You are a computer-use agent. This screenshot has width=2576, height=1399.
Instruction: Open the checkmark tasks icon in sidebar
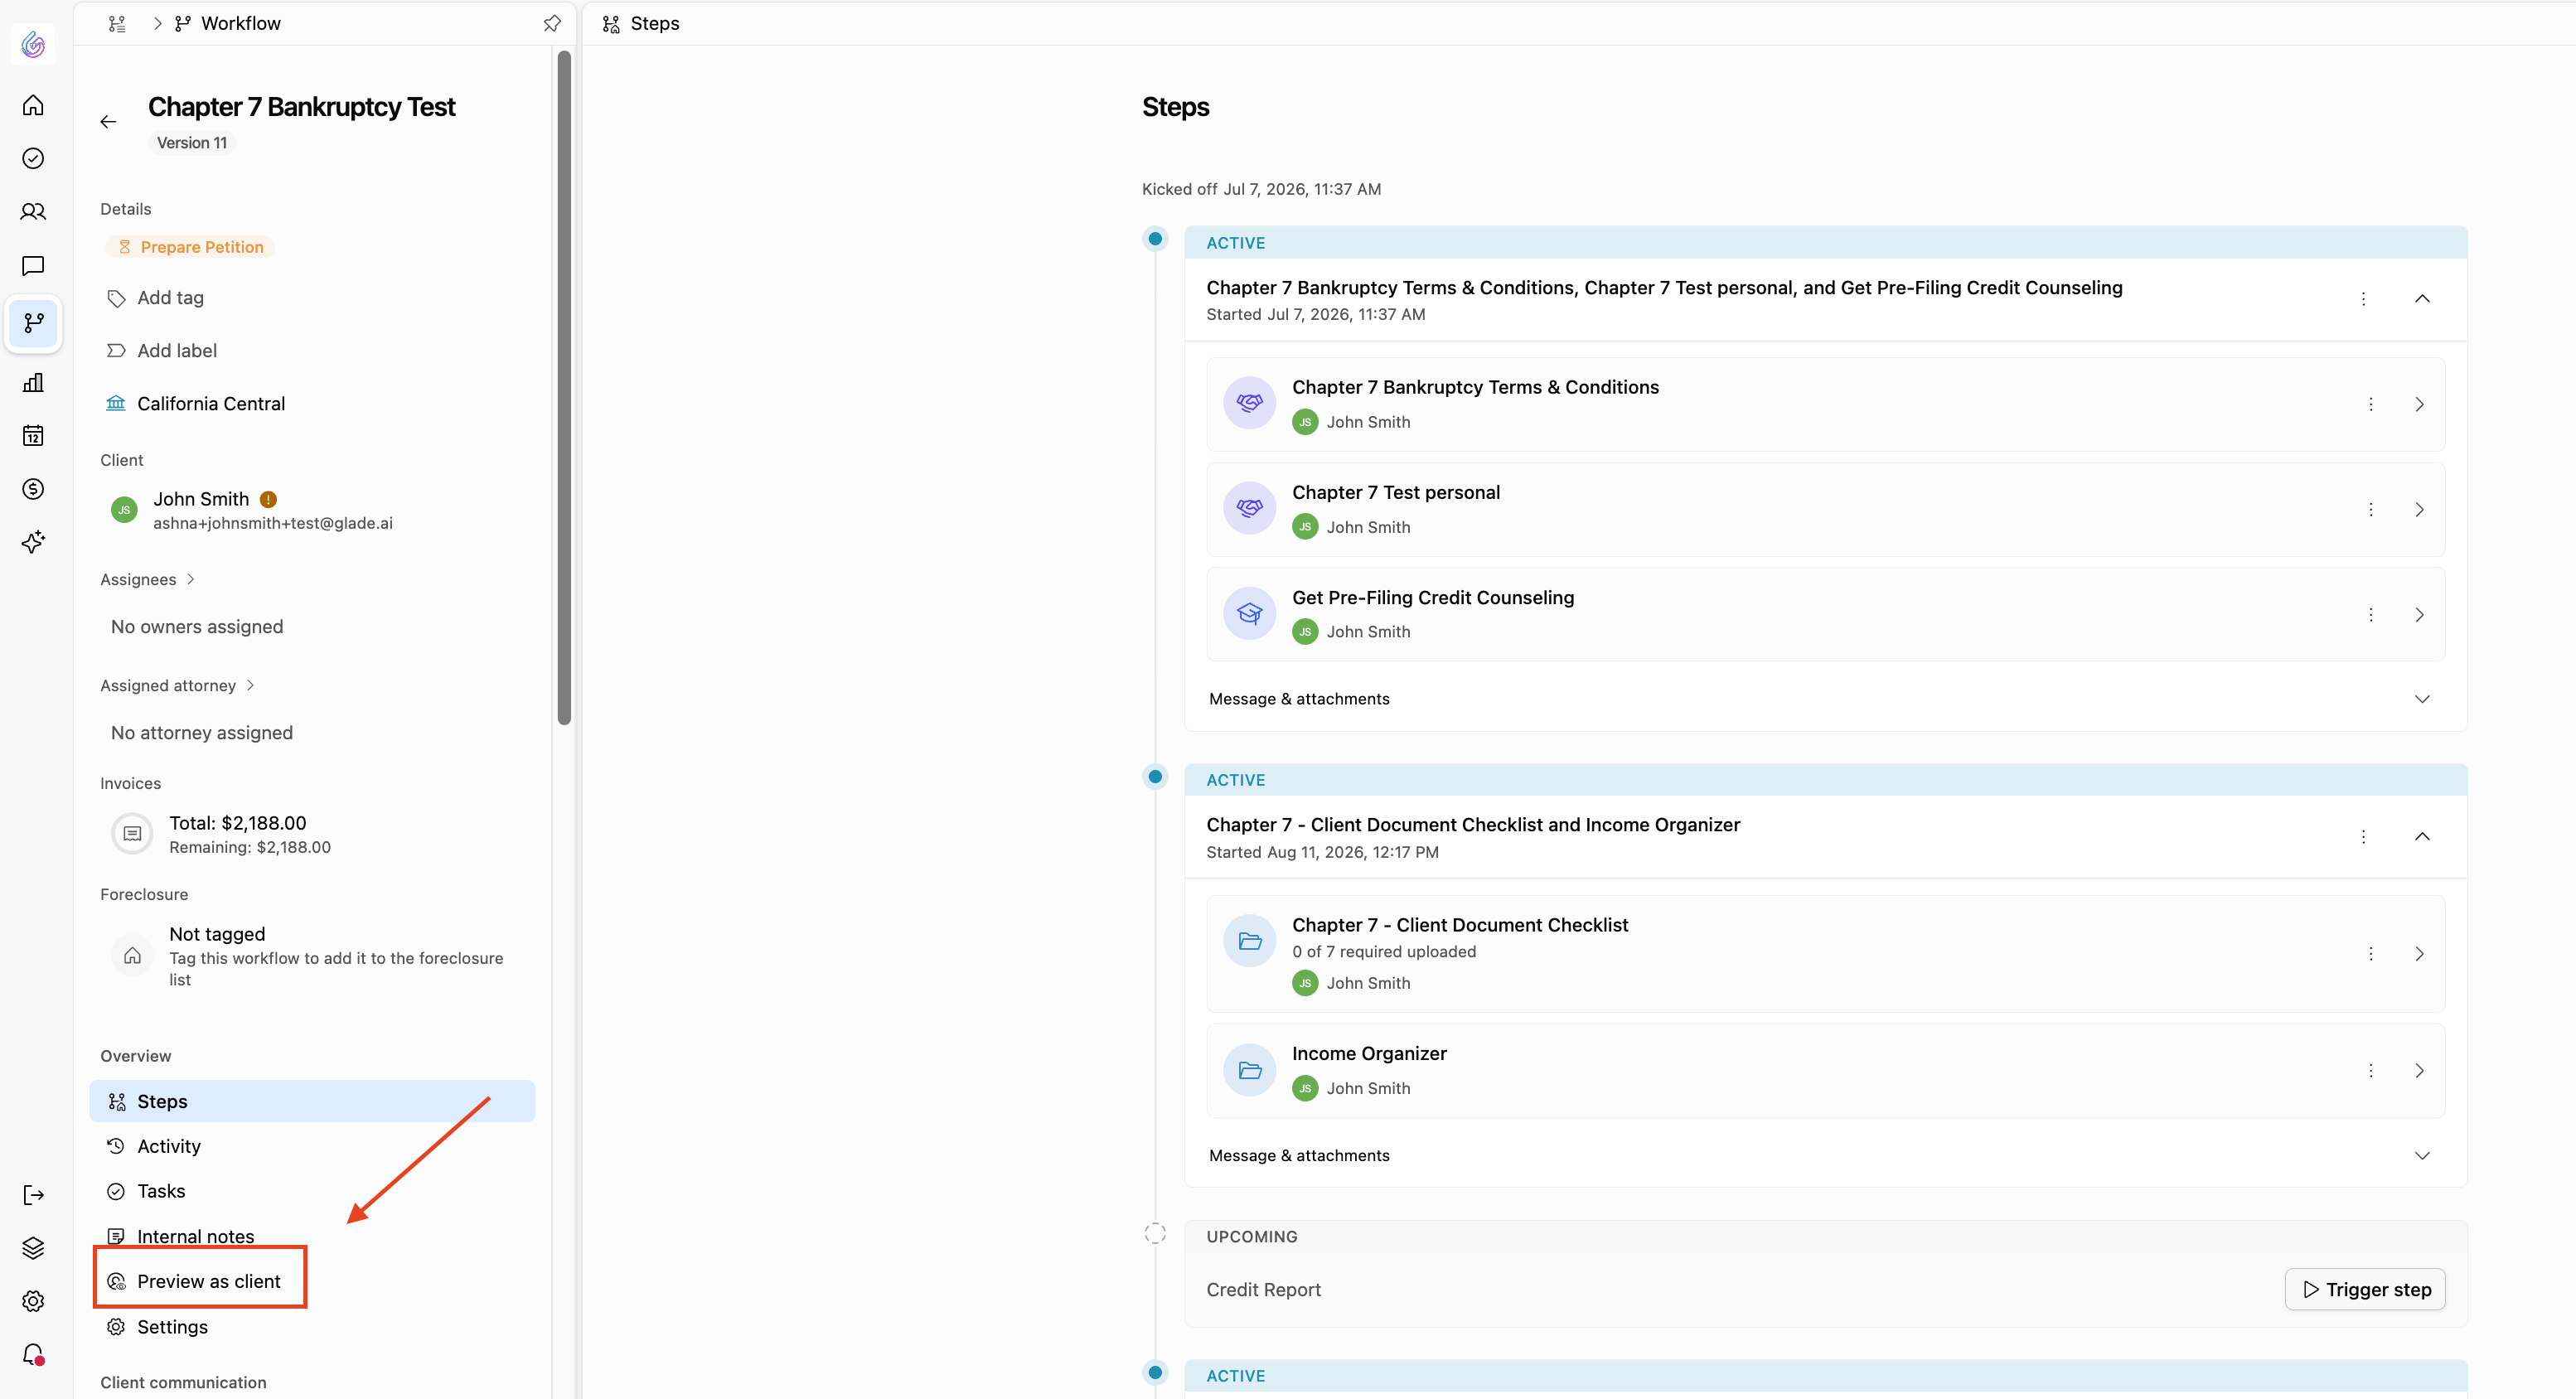point(33,158)
